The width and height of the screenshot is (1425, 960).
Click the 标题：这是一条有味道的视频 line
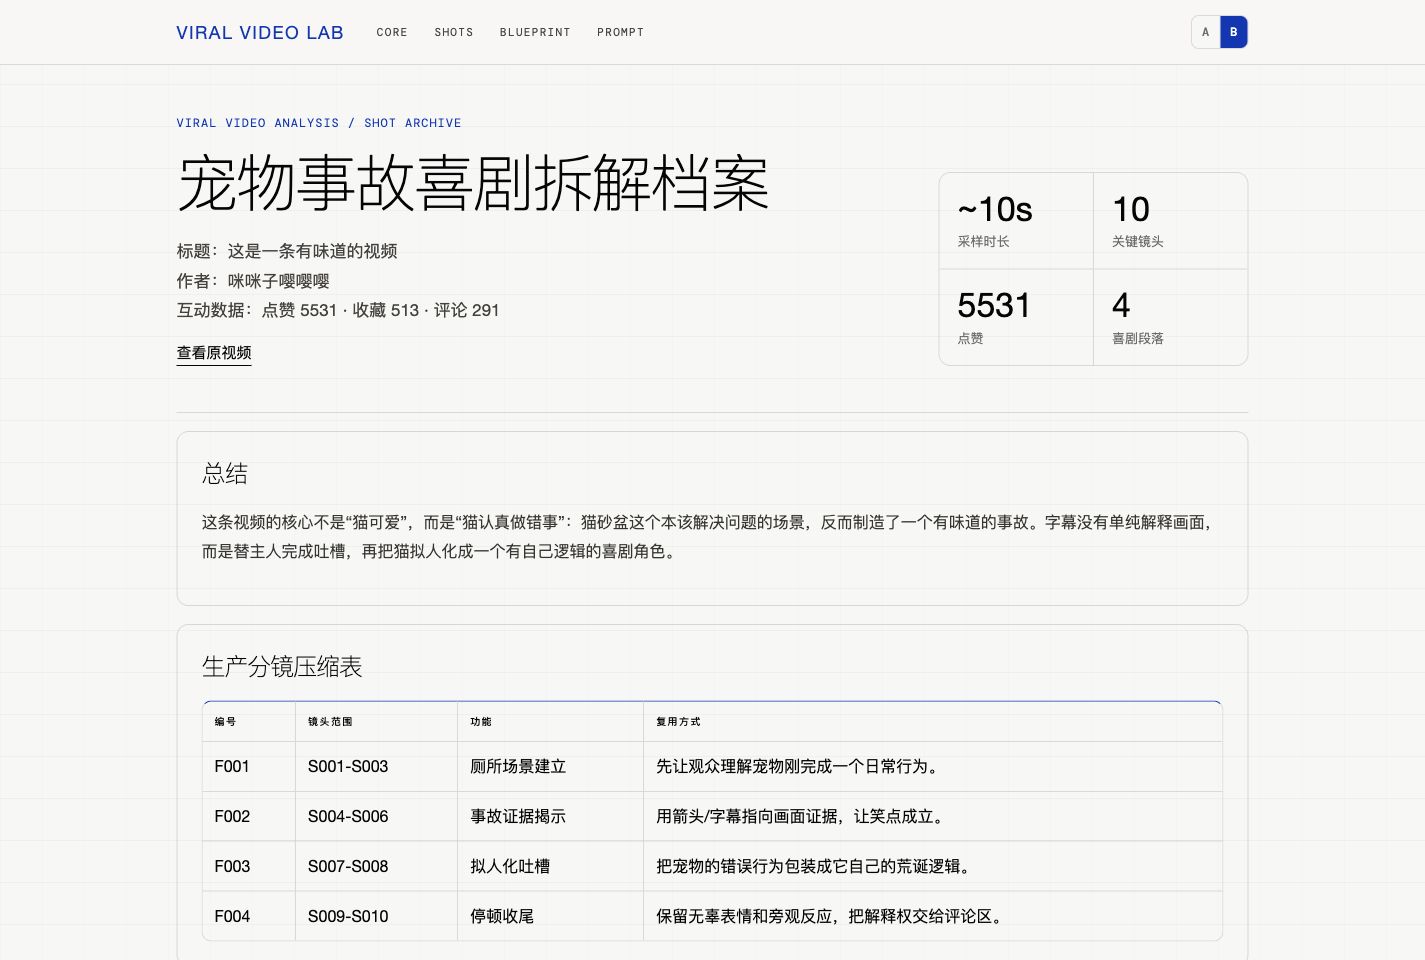click(x=287, y=251)
